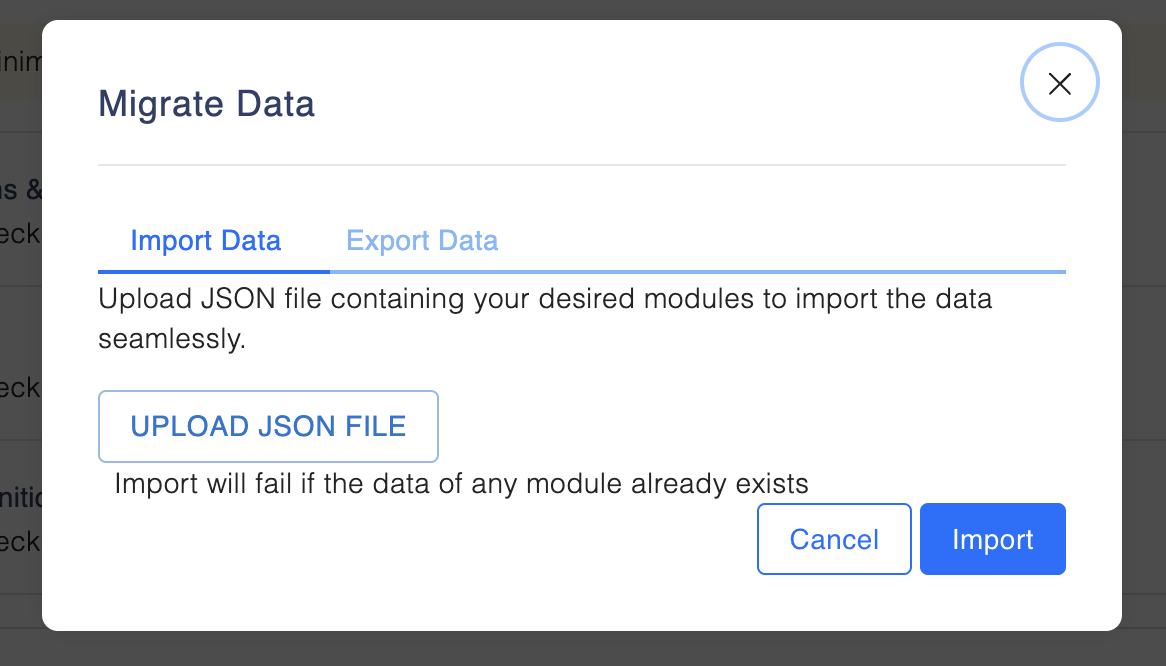Image resolution: width=1166 pixels, height=666 pixels.
Task: Click the import failure warning note
Action: coord(461,484)
